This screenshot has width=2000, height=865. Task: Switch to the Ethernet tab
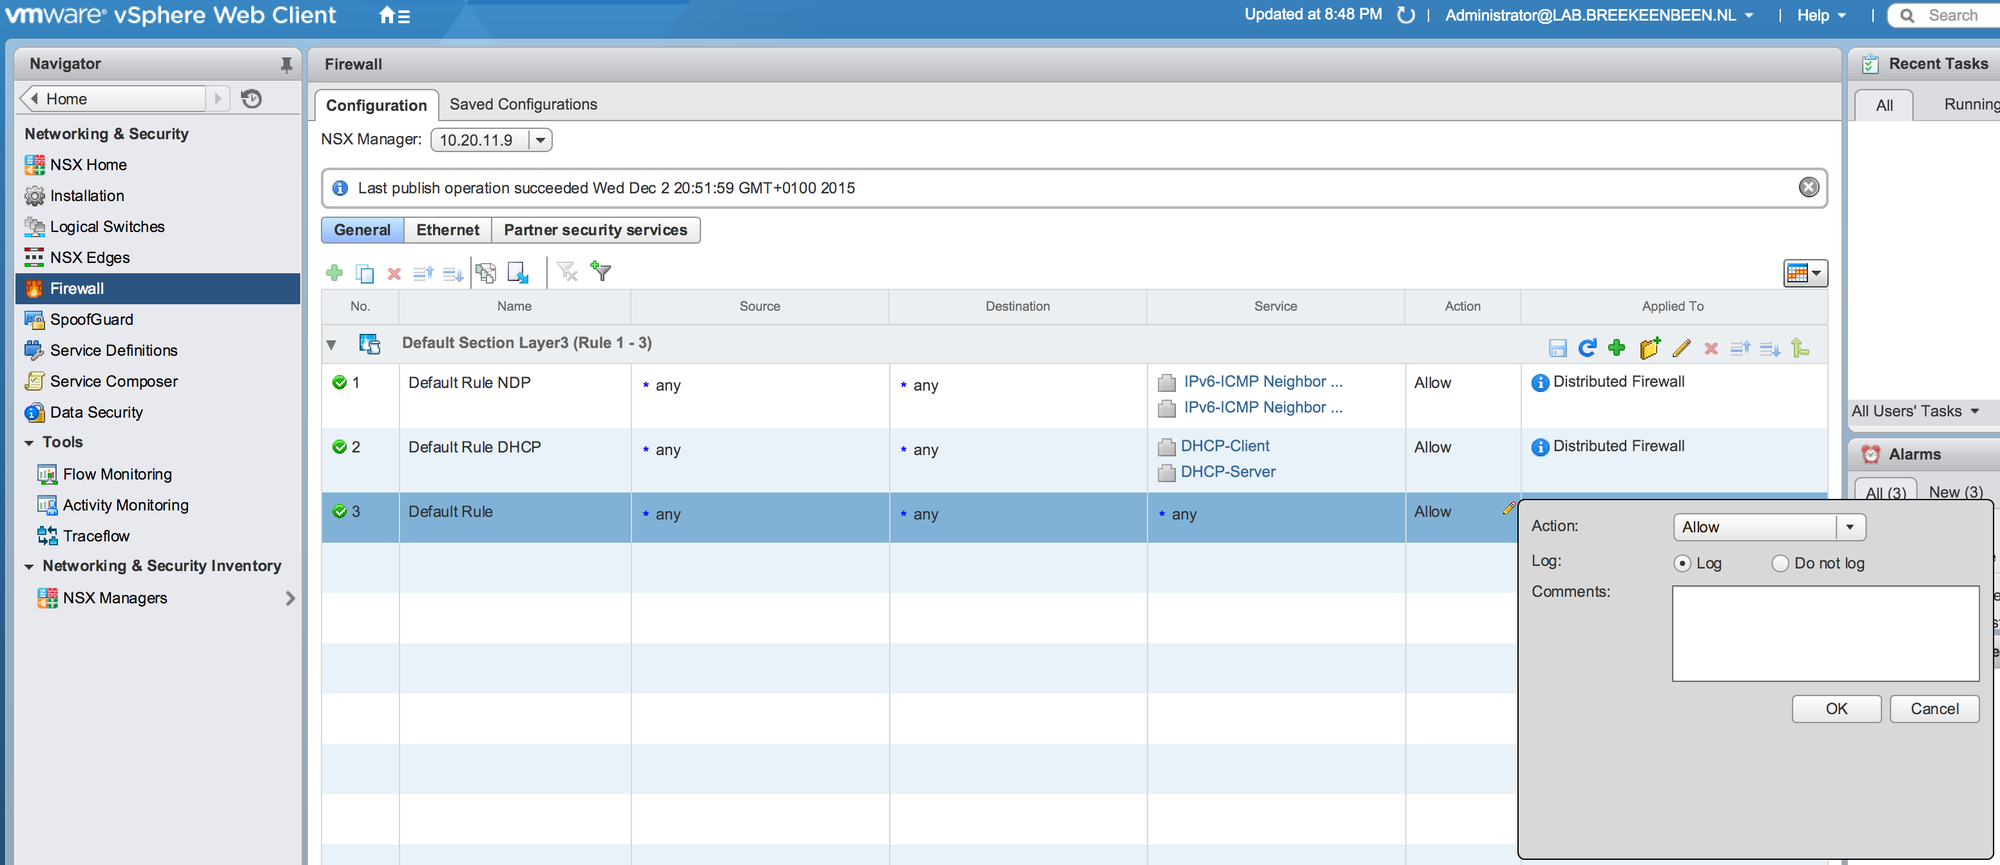coord(448,230)
